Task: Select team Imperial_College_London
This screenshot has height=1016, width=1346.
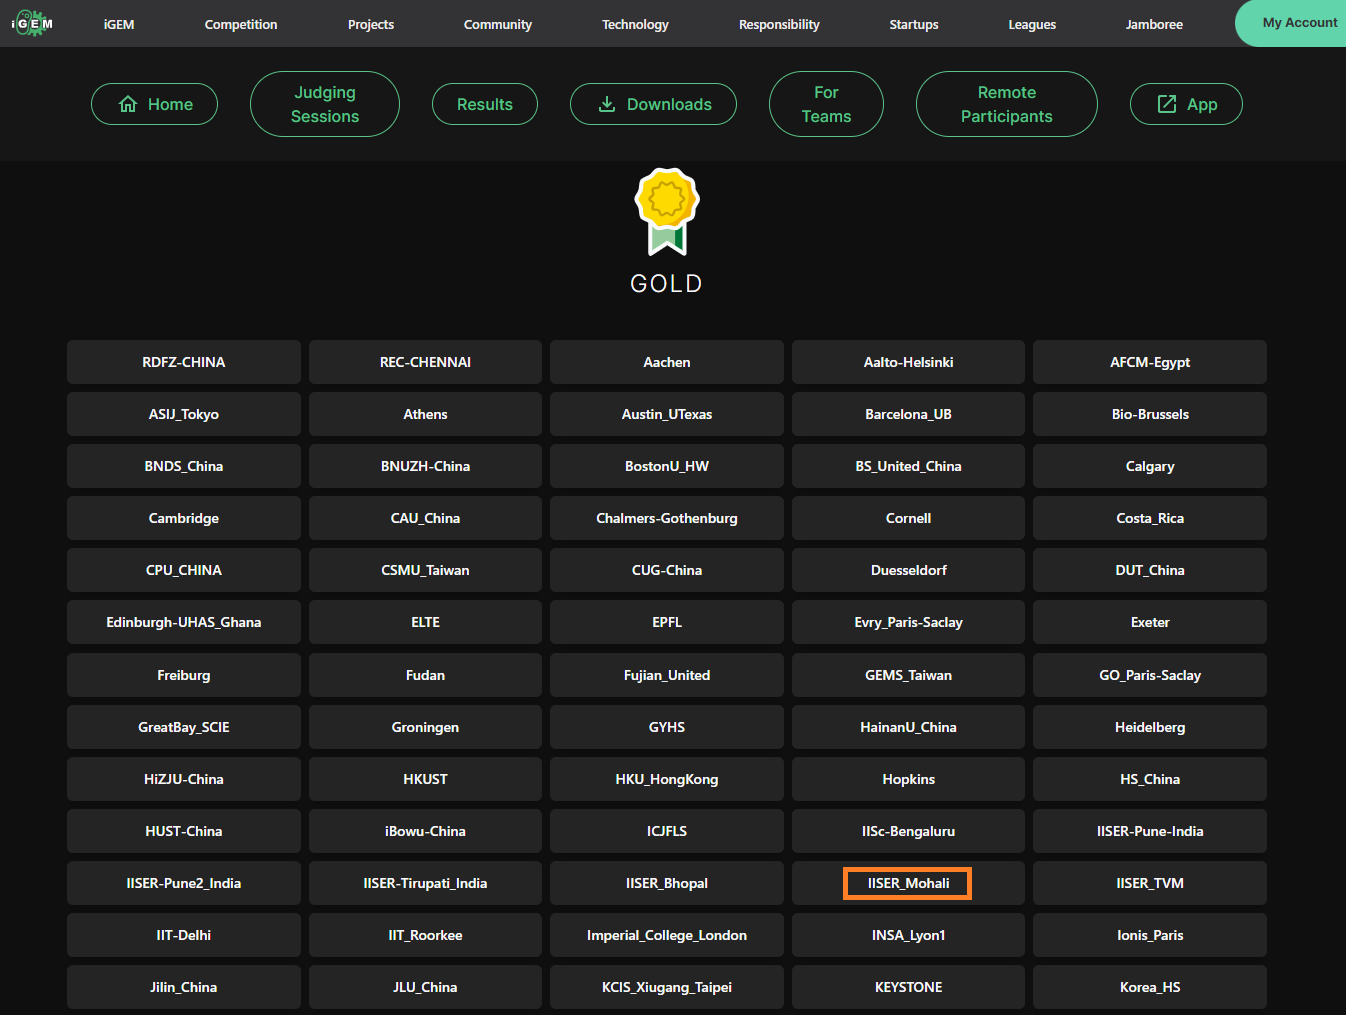Action: tap(667, 935)
